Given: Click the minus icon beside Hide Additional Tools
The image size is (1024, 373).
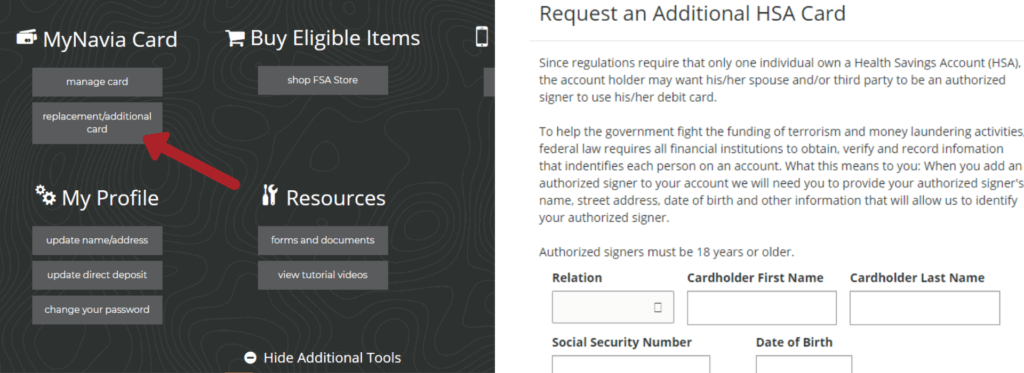Looking at the screenshot, I should 250,357.
